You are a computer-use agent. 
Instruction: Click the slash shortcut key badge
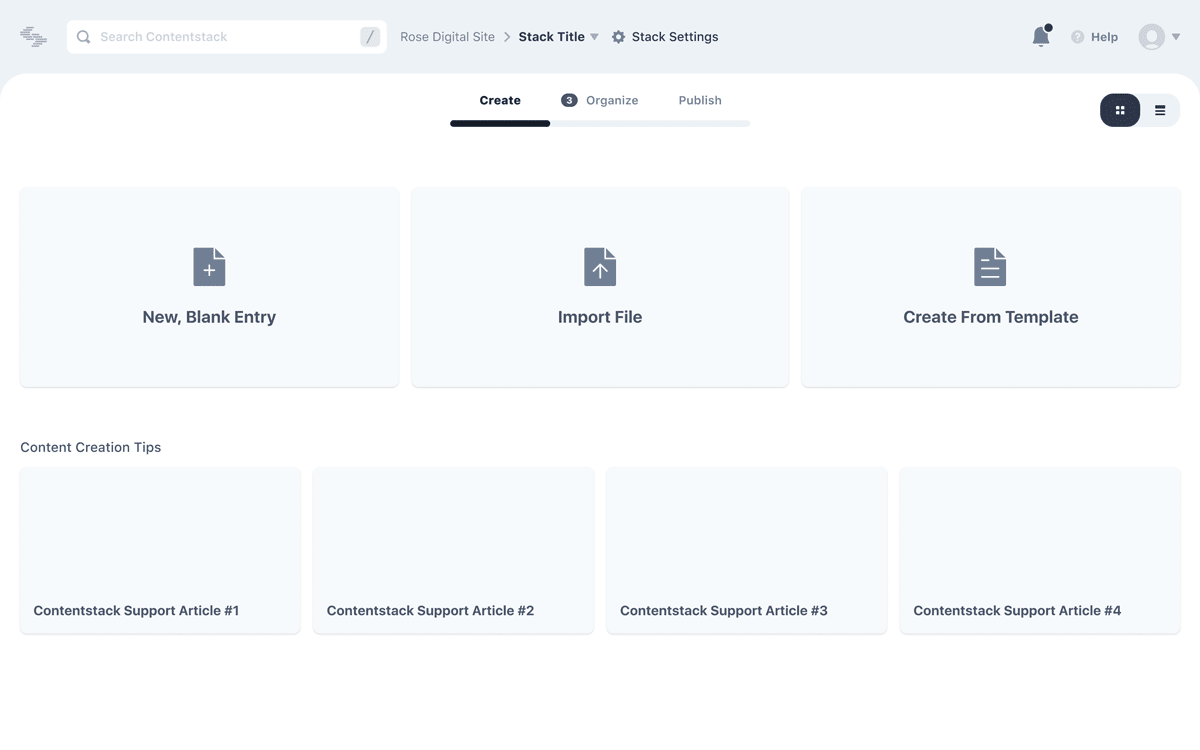[370, 37]
